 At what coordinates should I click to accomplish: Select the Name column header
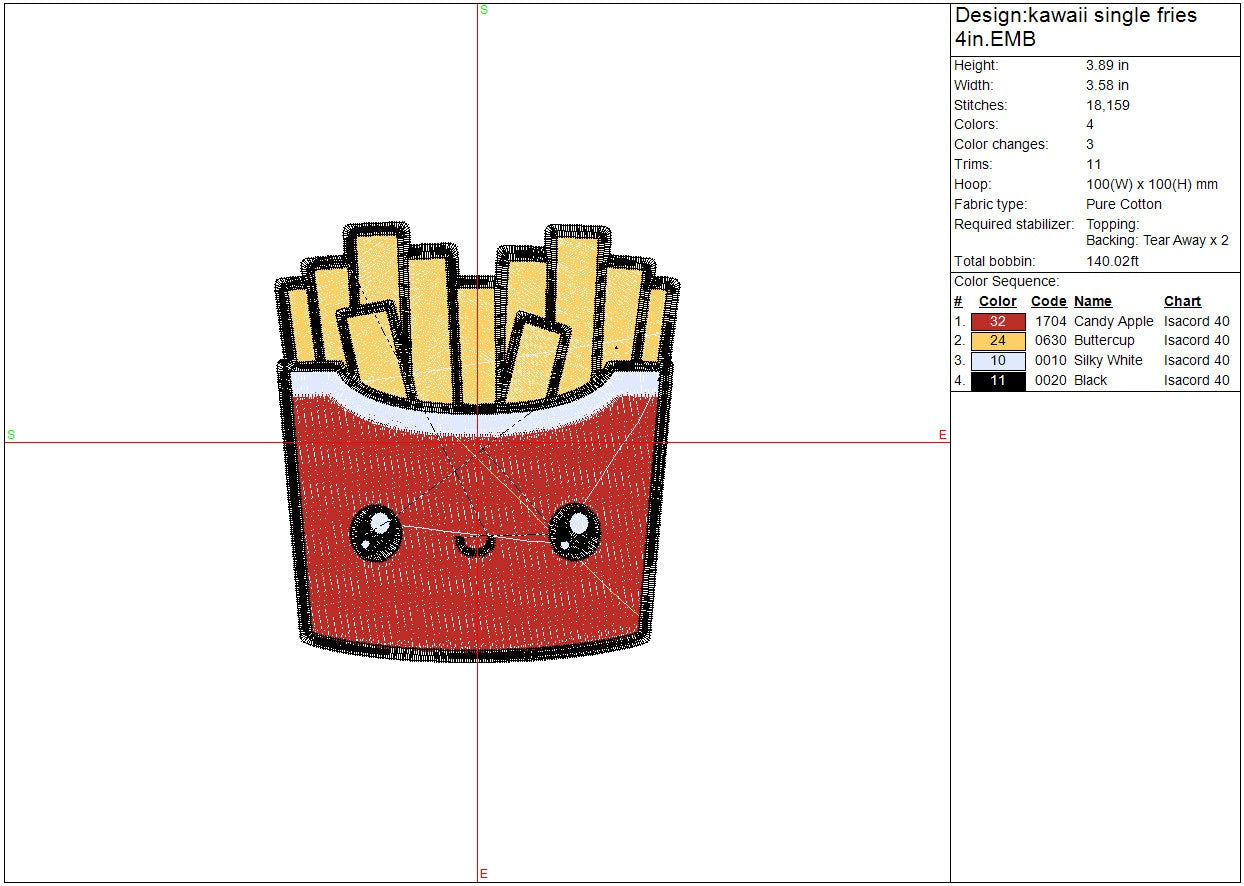point(1092,301)
